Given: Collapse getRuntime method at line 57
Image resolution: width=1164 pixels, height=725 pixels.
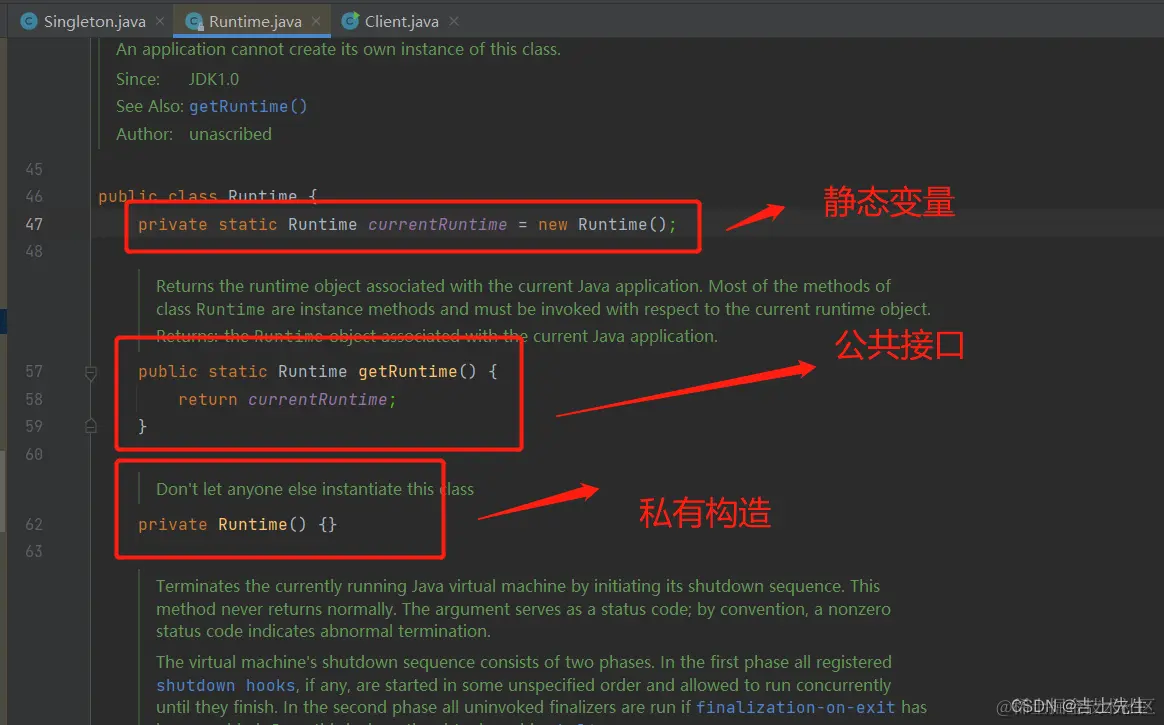Looking at the screenshot, I should click(91, 373).
